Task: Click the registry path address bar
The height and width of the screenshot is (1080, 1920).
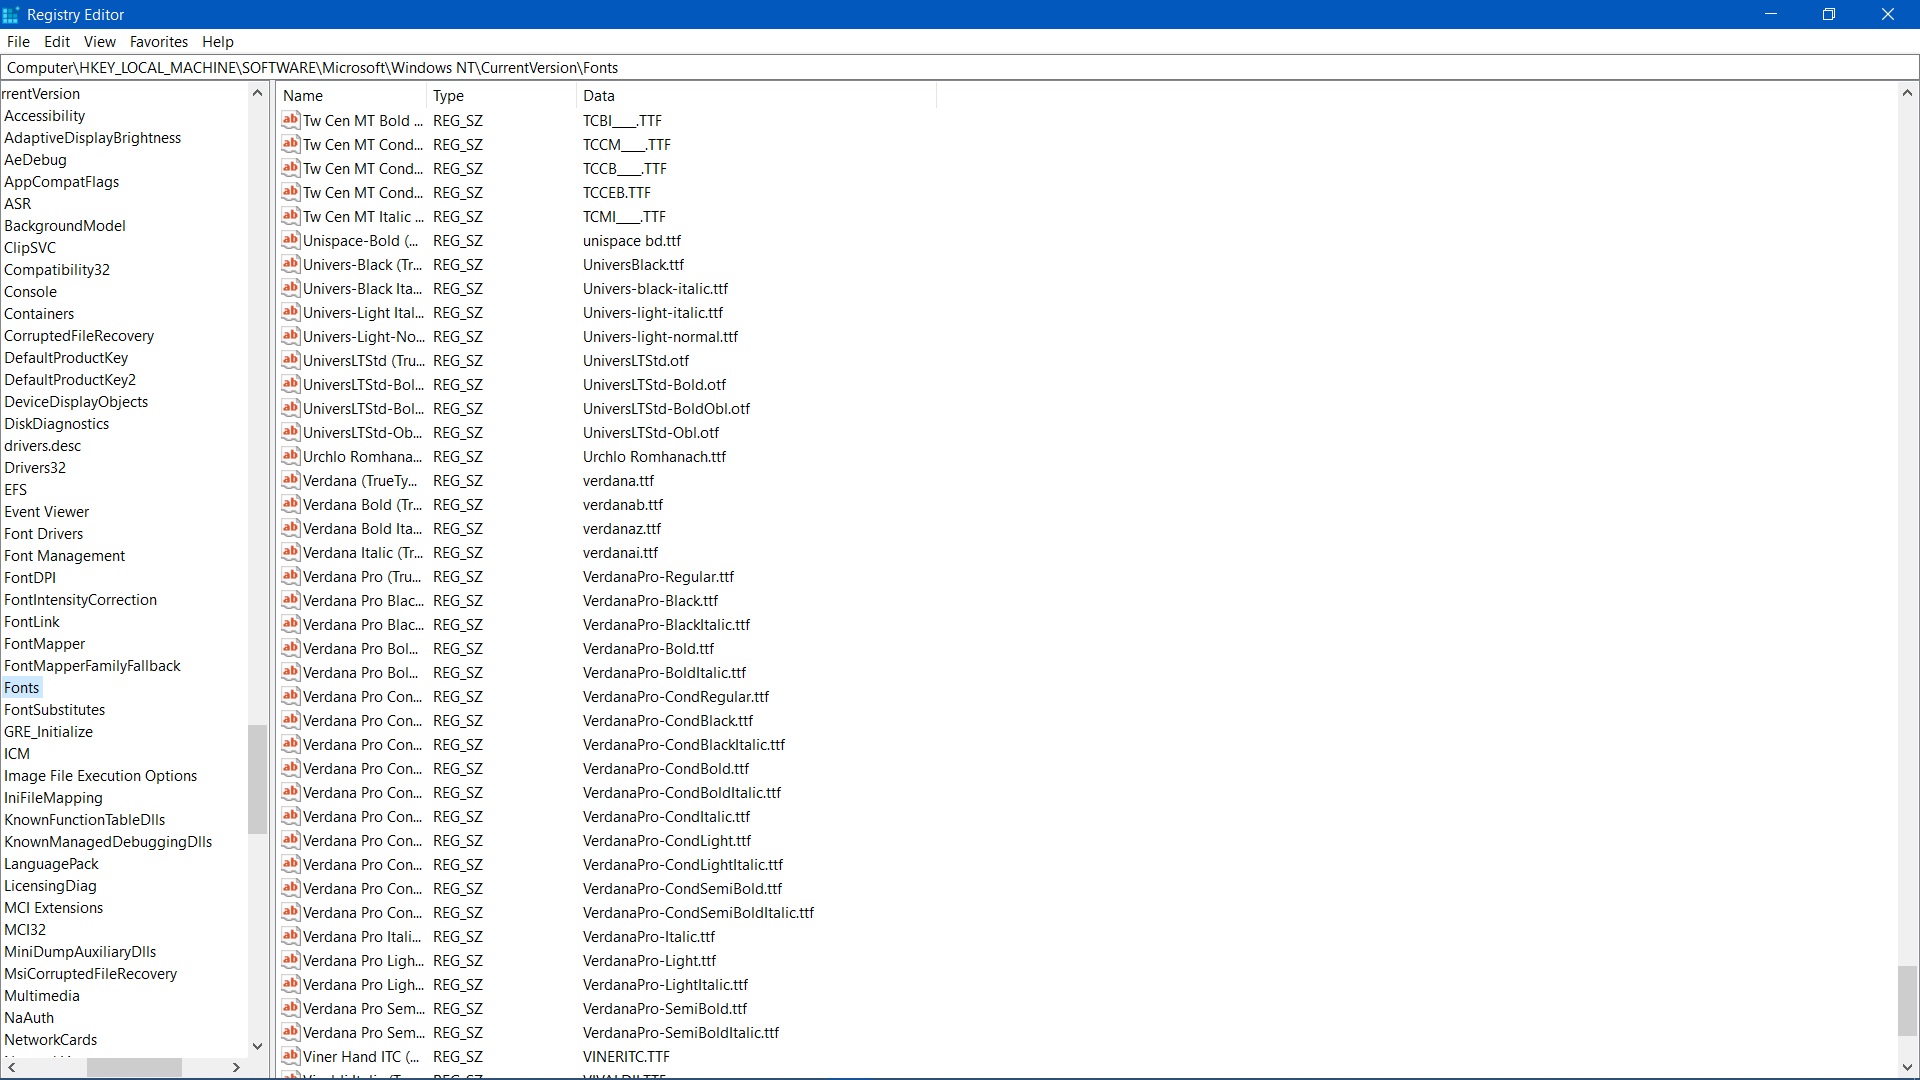Action: tap(960, 68)
